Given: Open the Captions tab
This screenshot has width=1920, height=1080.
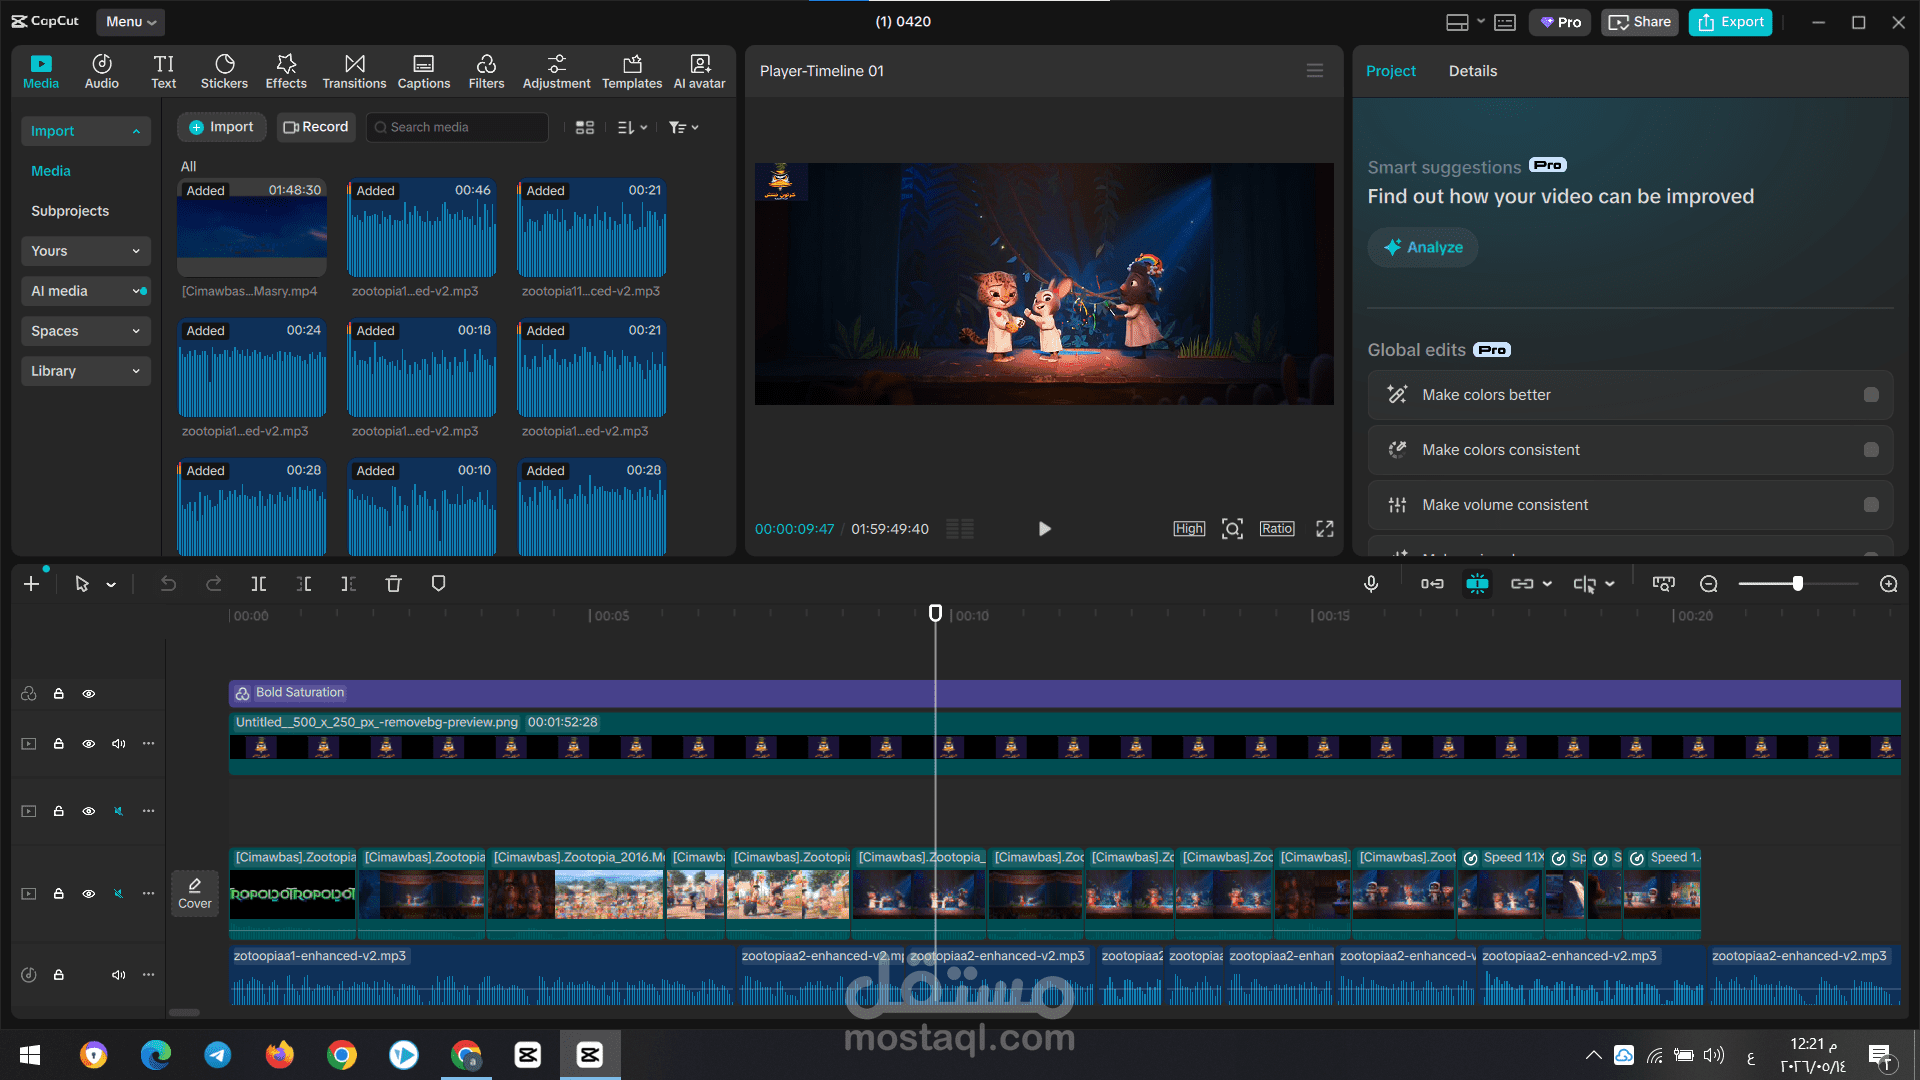Looking at the screenshot, I should 424,71.
